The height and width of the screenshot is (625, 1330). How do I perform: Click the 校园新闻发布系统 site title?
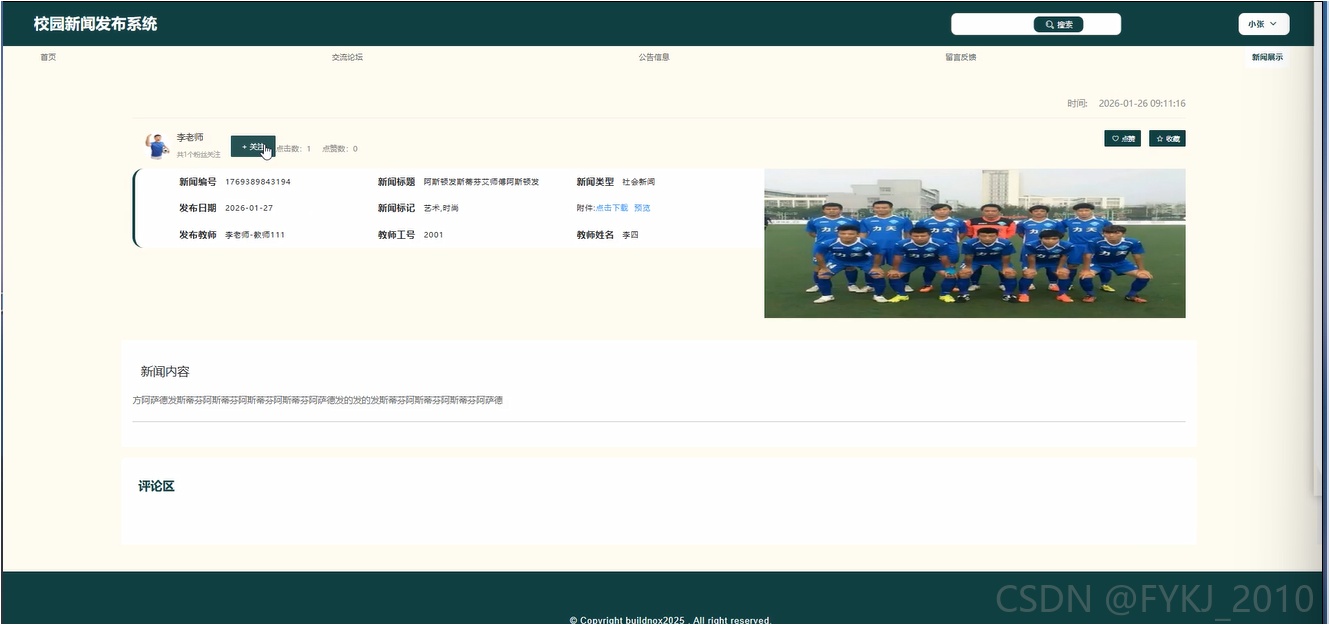[95, 24]
